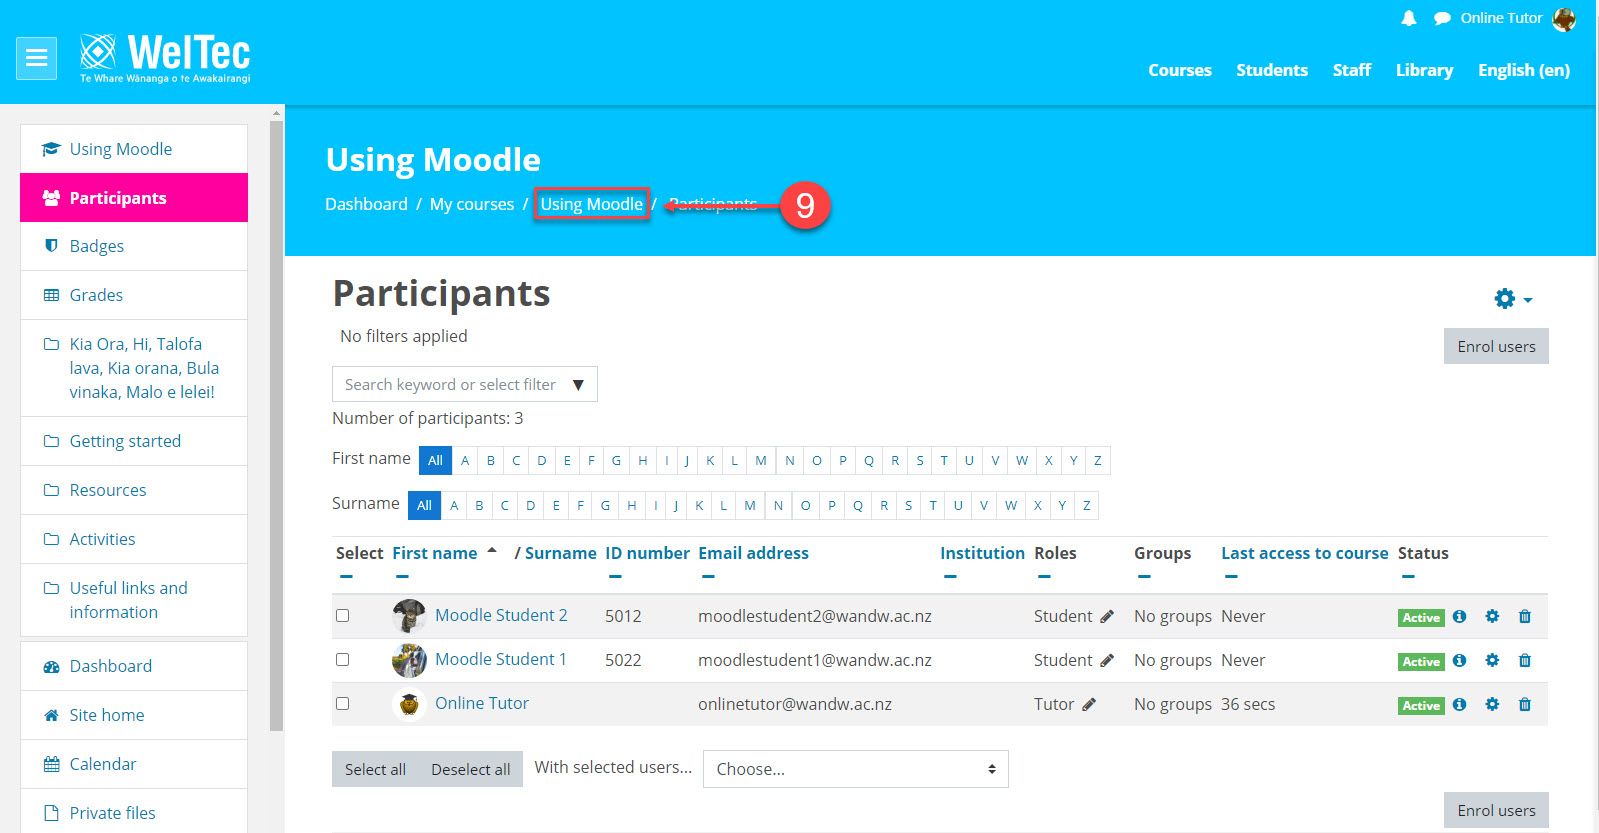Image resolution: width=1599 pixels, height=833 pixels.
Task: Click the top Enrol users button
Action: coord(1496,346)
